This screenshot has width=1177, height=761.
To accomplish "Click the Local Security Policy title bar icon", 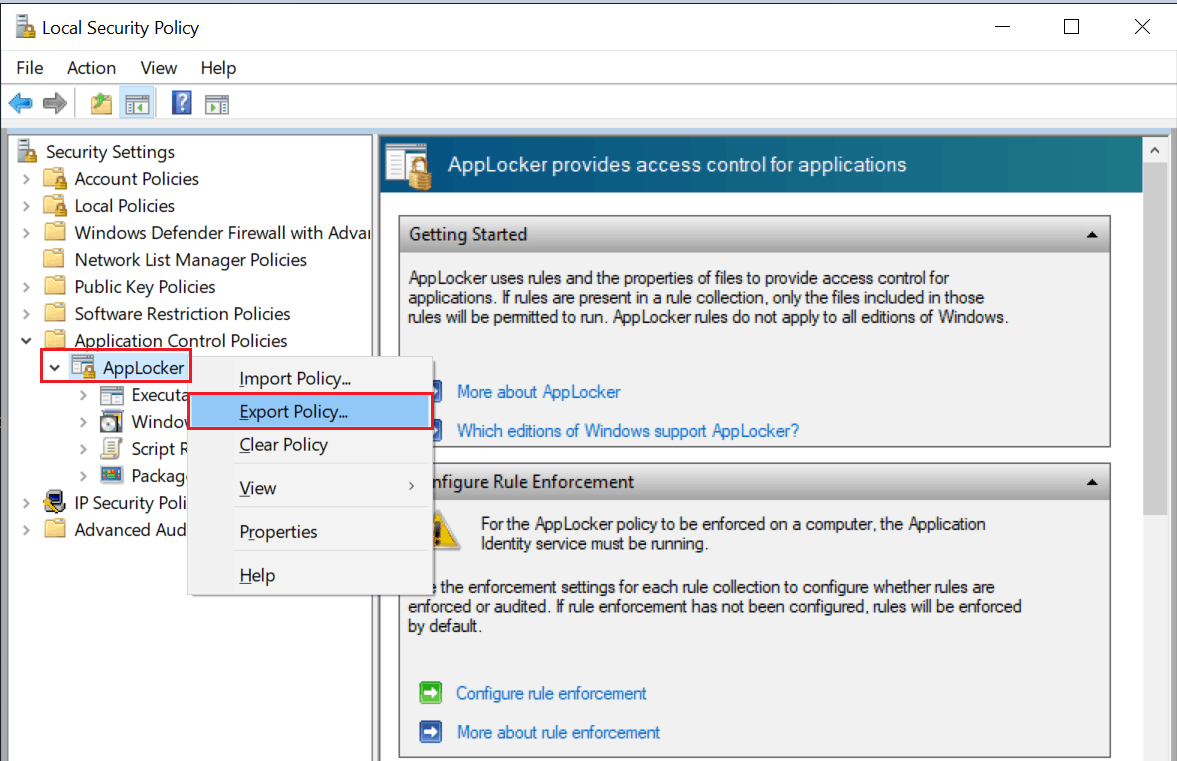I will coord(25,27).
